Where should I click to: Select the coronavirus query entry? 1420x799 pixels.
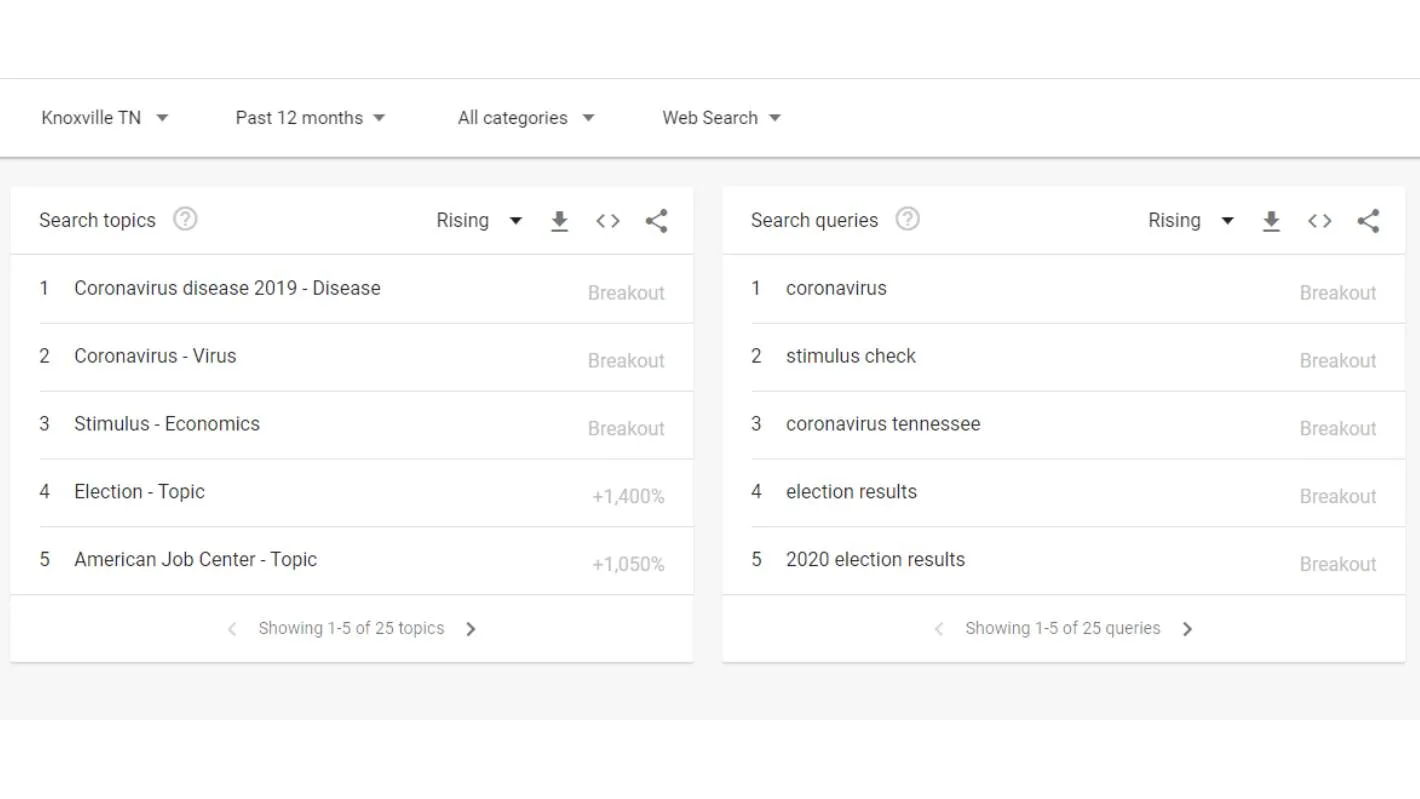pos(836,288)
